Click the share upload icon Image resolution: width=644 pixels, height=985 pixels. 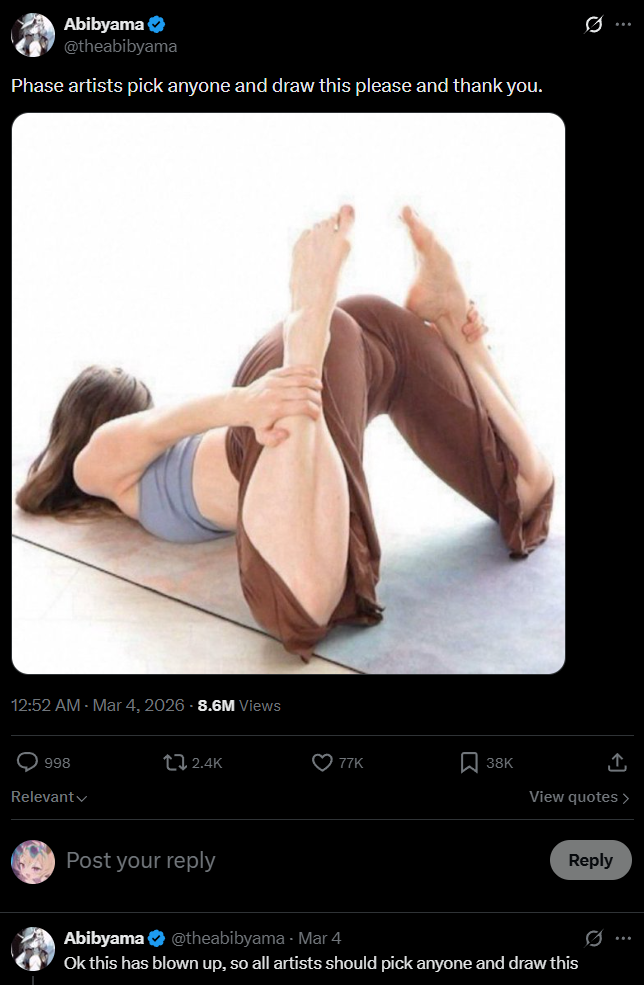(618, 763)
